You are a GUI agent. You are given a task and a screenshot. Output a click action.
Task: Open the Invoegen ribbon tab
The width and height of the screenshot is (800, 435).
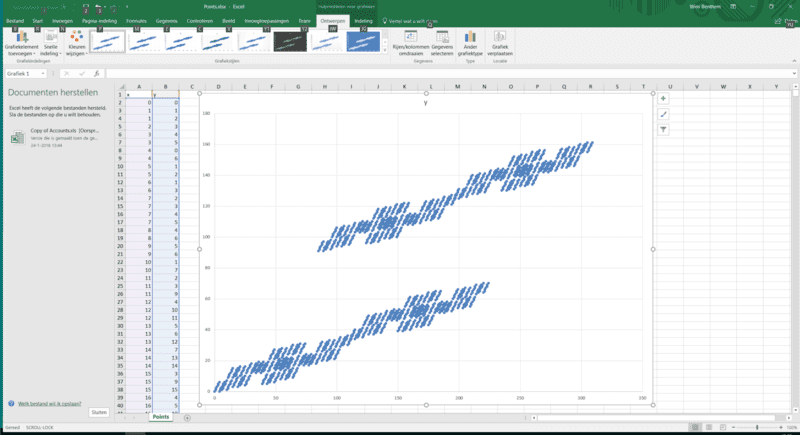62,19
